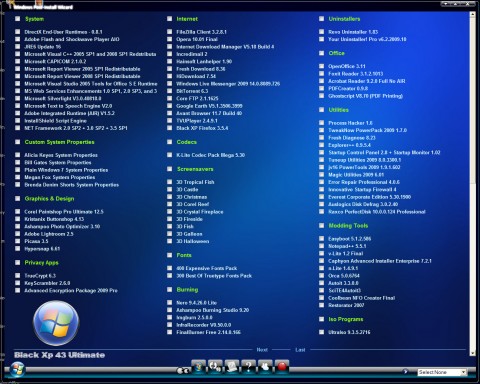Check the Graphics & Design category checkbox
This screenshot has height=384, width=480.
click(x=18, y=199)
